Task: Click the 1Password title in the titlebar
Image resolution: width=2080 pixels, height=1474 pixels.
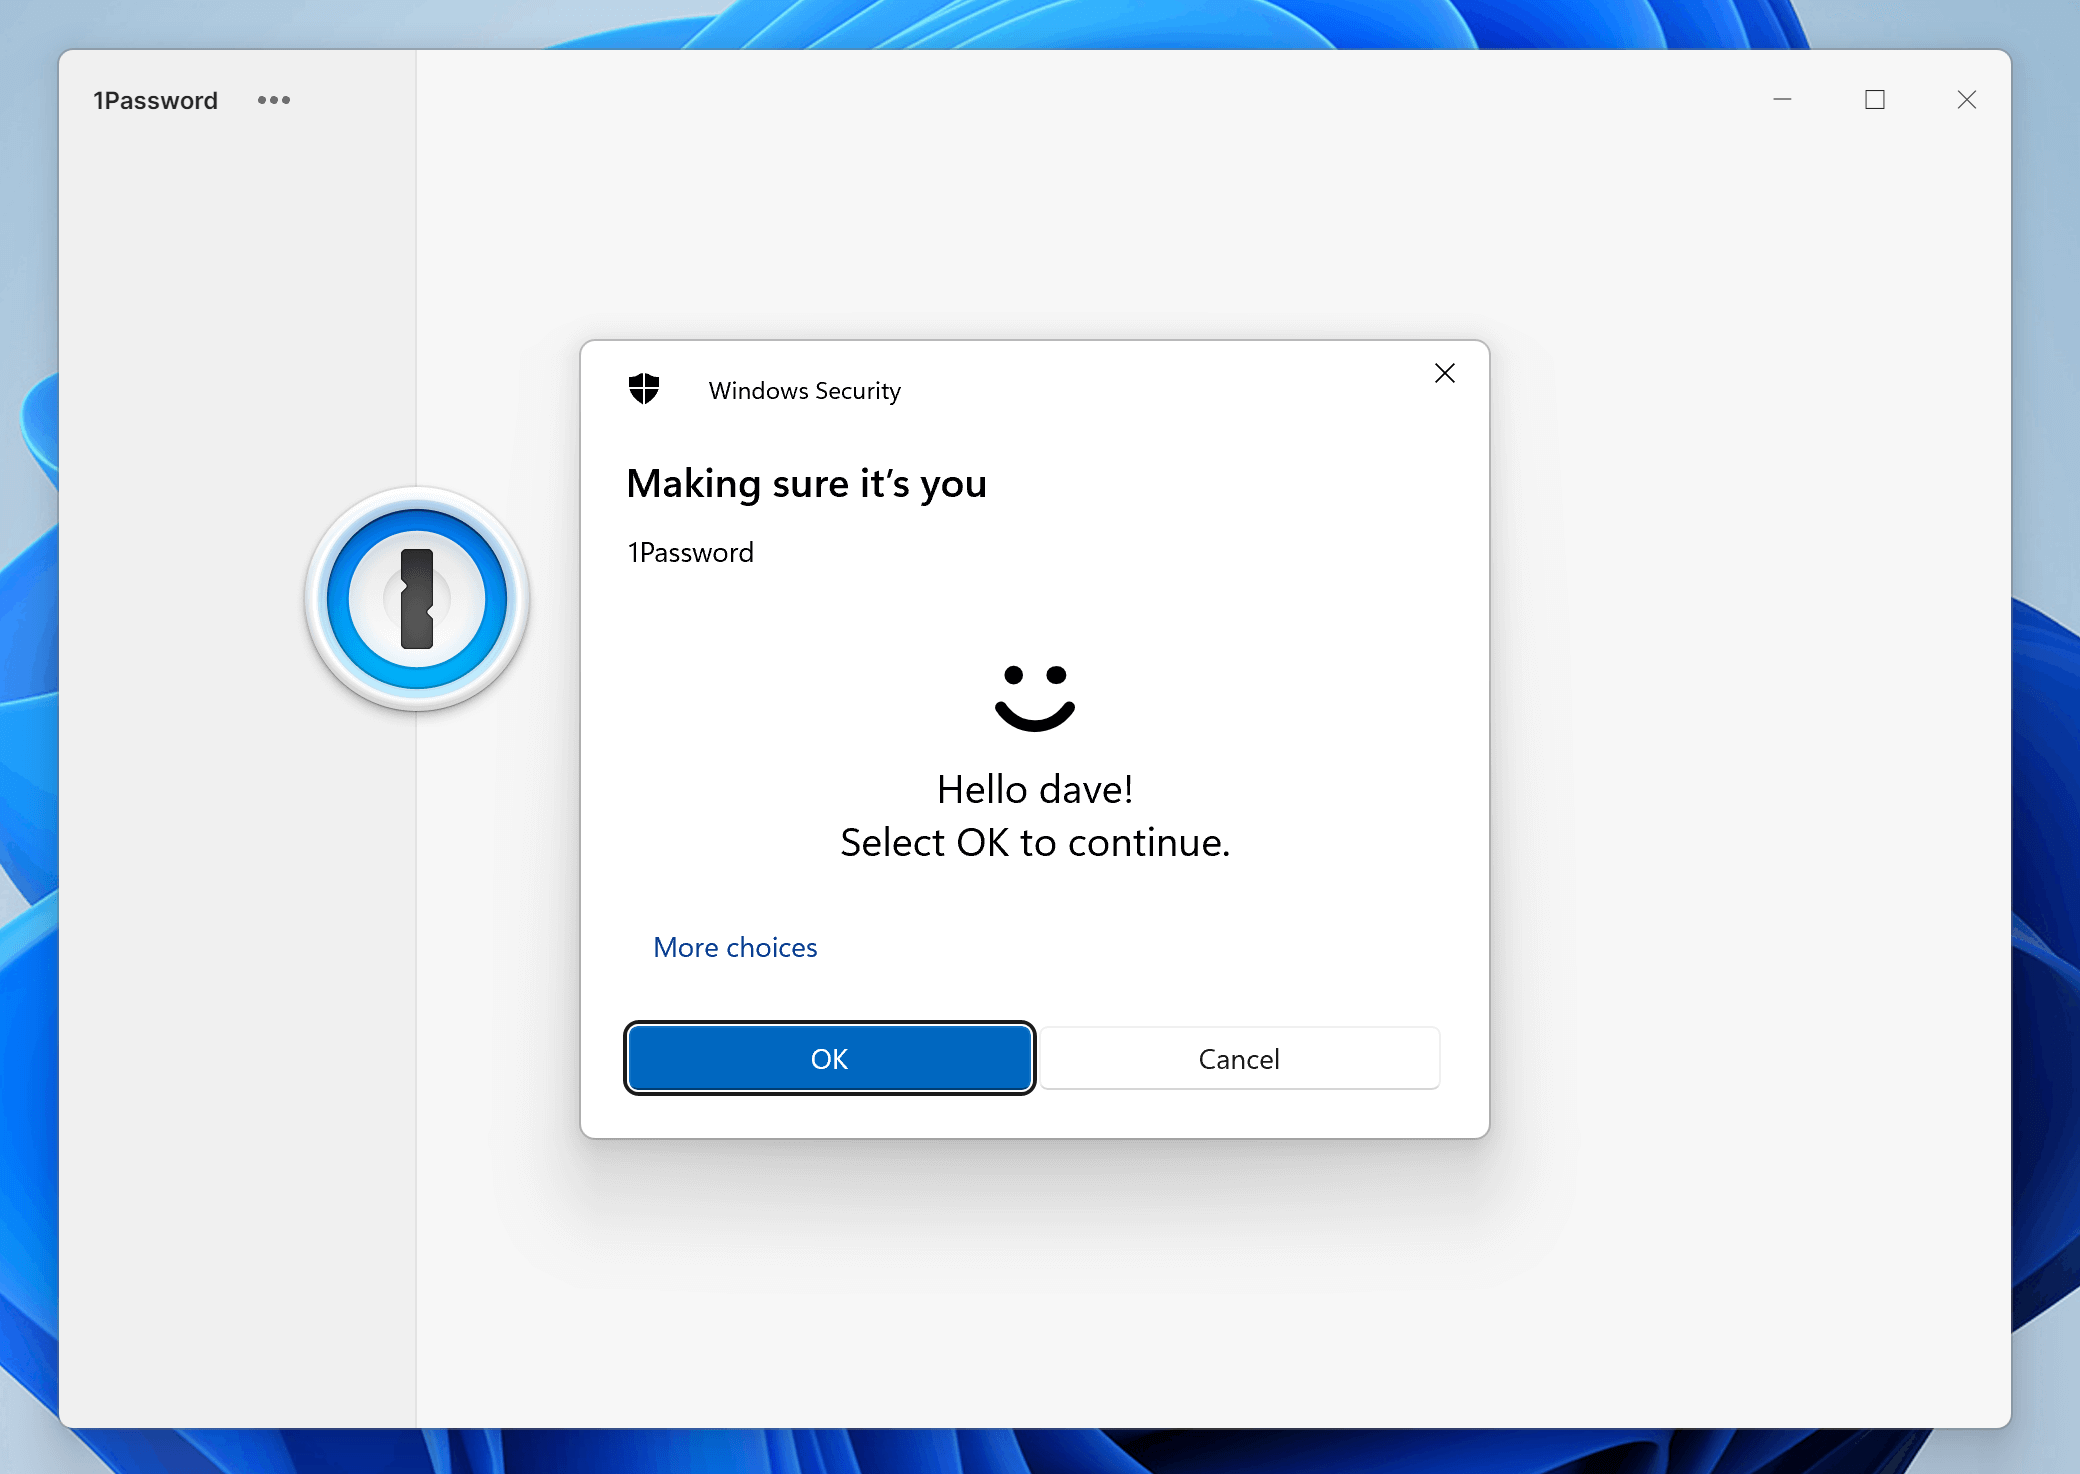Action: [x=156, y=100]
